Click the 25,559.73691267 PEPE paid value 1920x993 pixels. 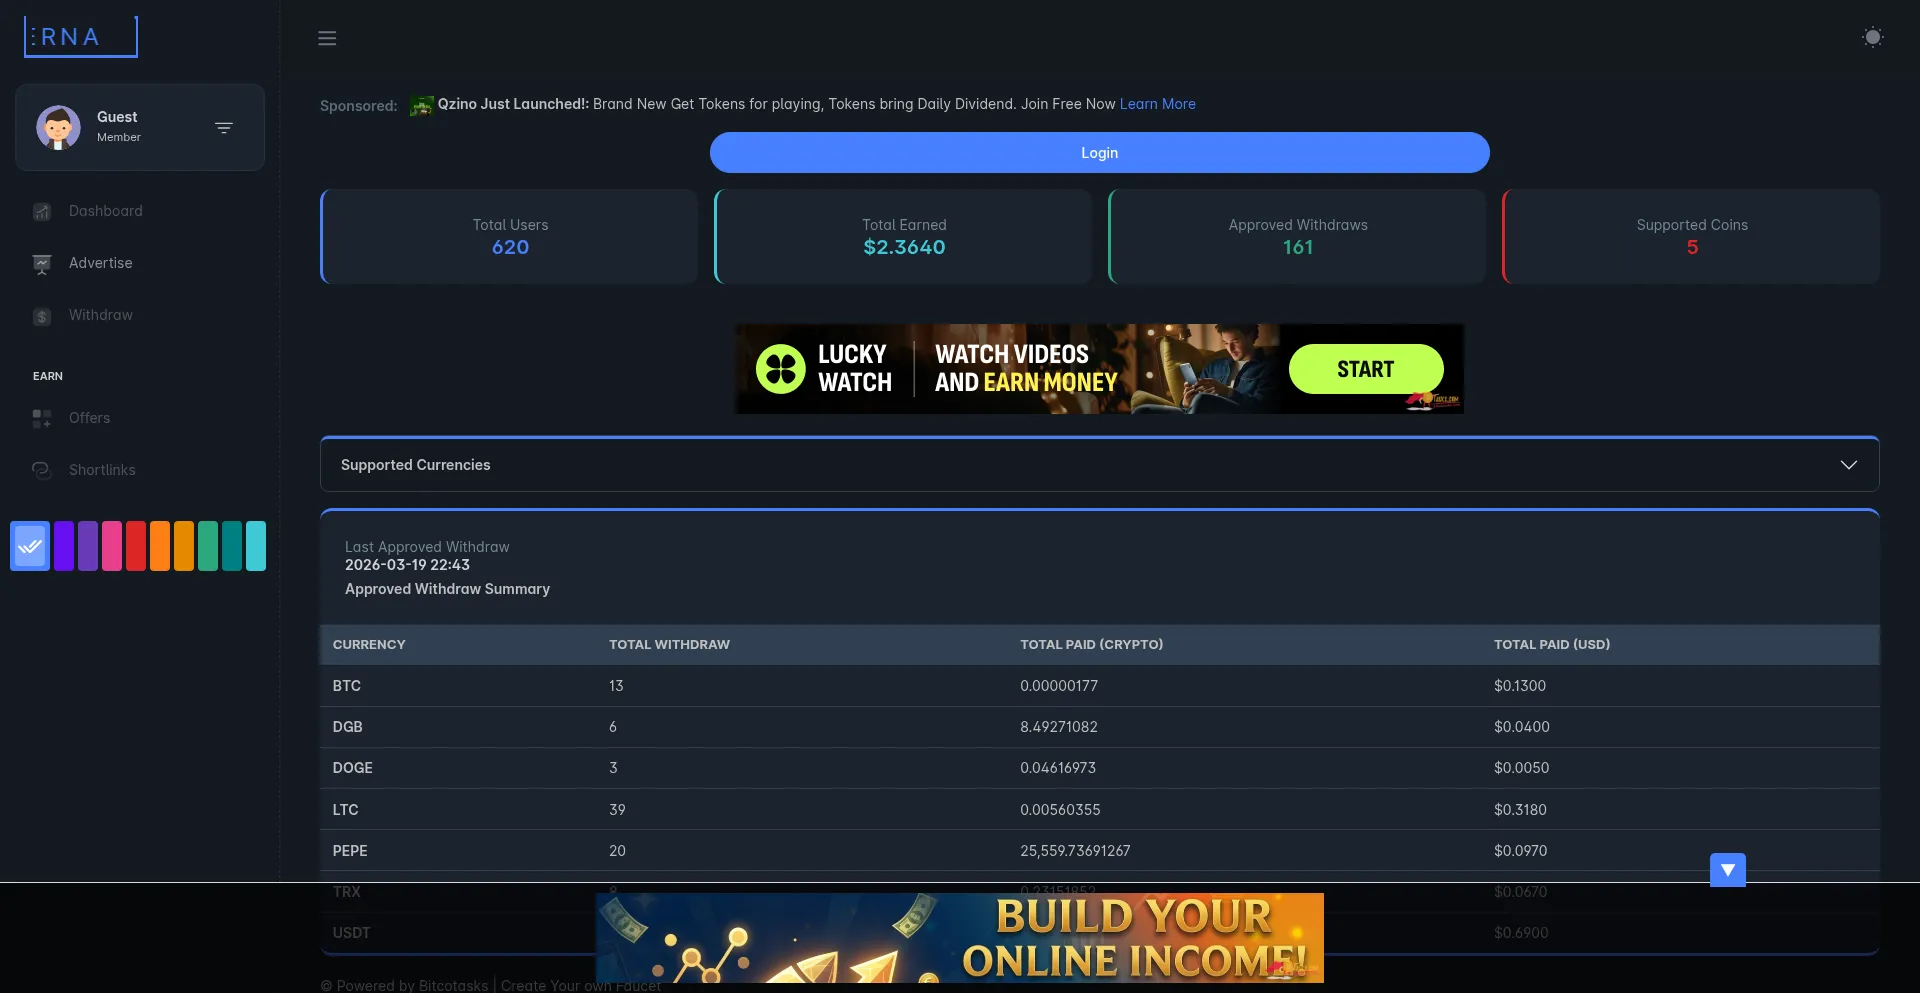1075,851
